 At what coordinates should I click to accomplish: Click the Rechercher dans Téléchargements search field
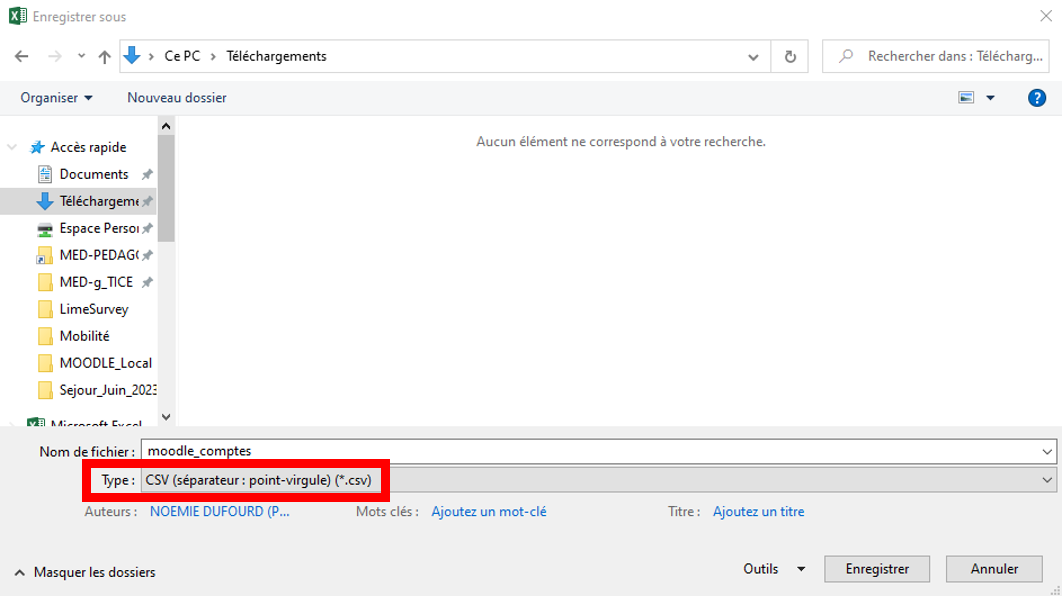936,56
